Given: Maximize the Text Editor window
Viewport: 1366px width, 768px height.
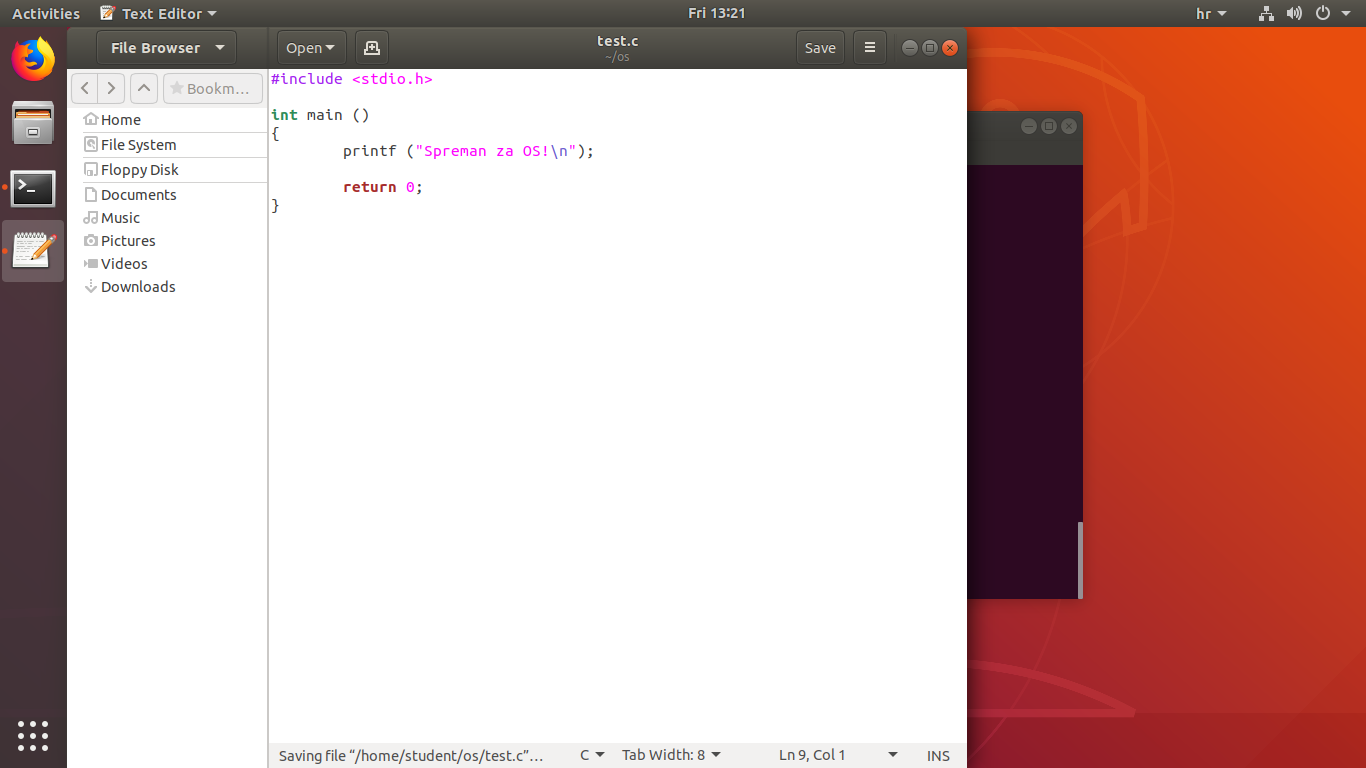Looking at the screenshot, I should [x=930, y=48].
